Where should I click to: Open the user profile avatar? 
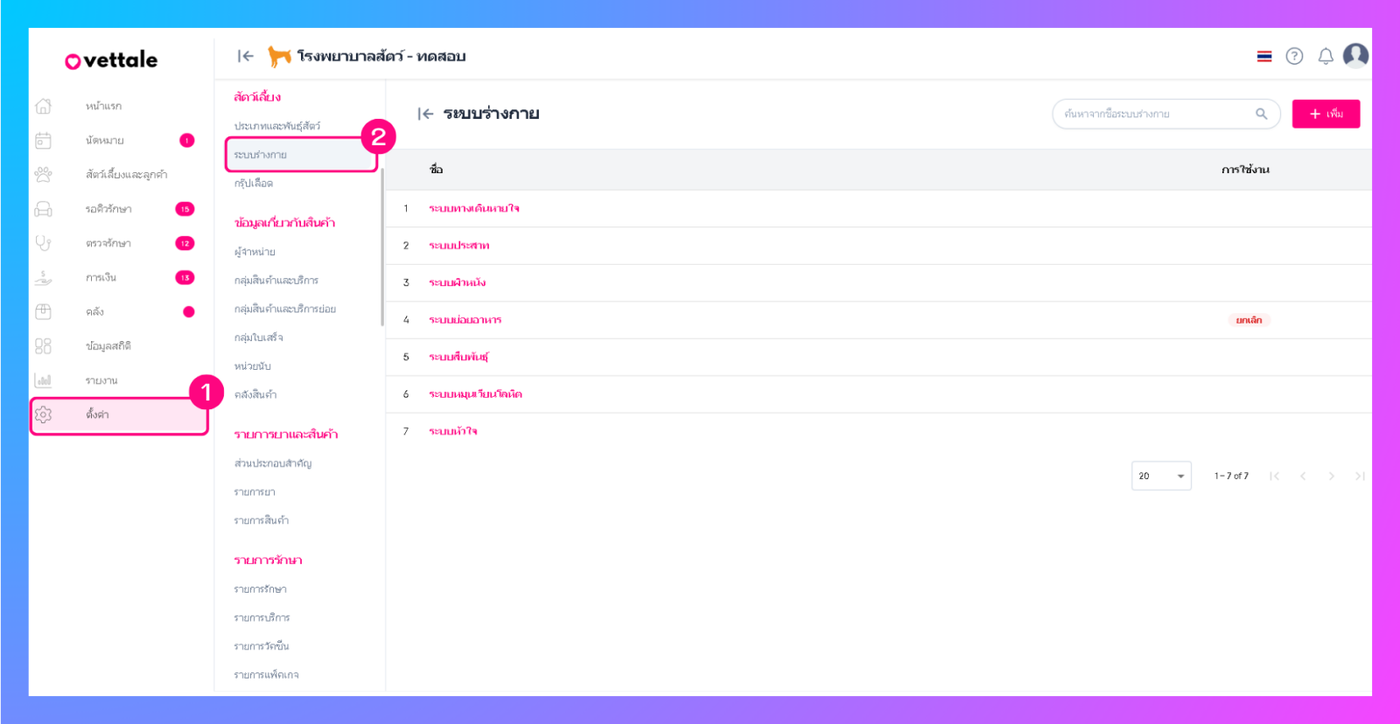pos(1355,56)
